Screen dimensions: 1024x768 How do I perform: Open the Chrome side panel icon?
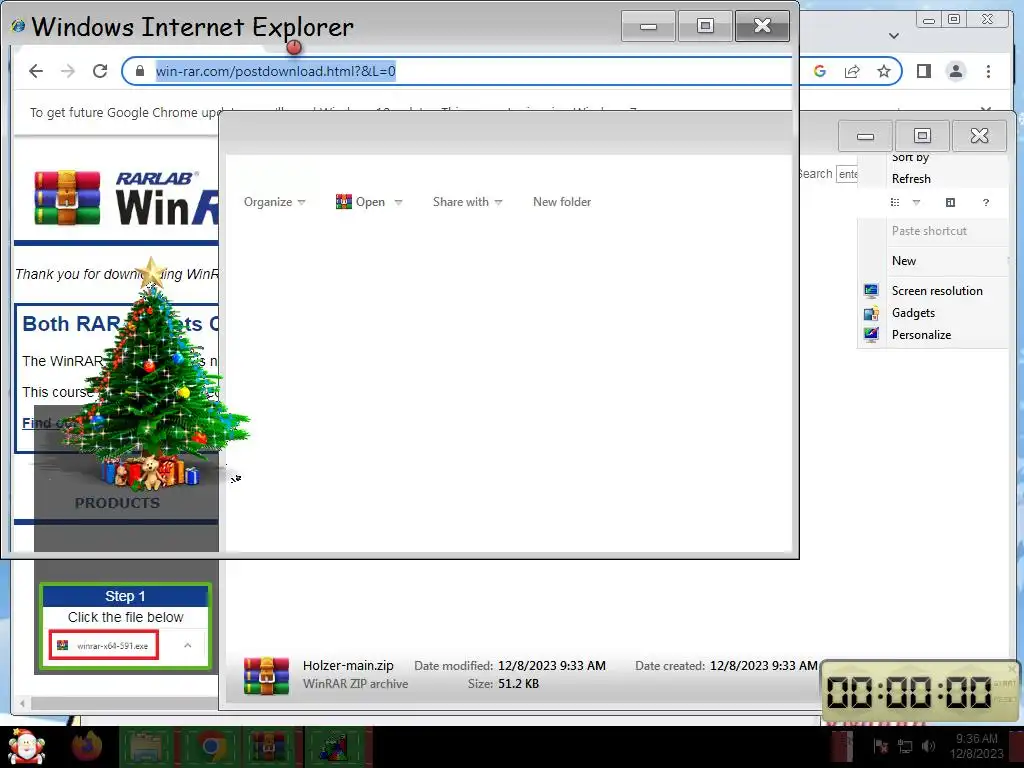[923, 71]
